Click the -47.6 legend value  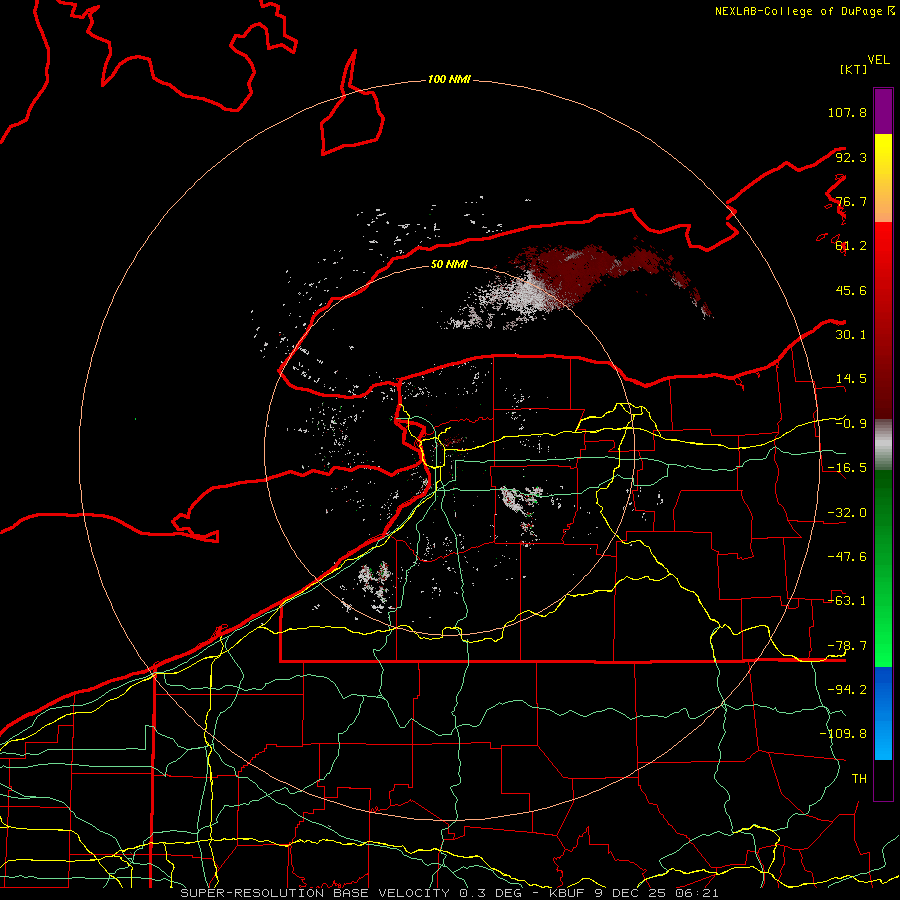(x=847, y=557)
